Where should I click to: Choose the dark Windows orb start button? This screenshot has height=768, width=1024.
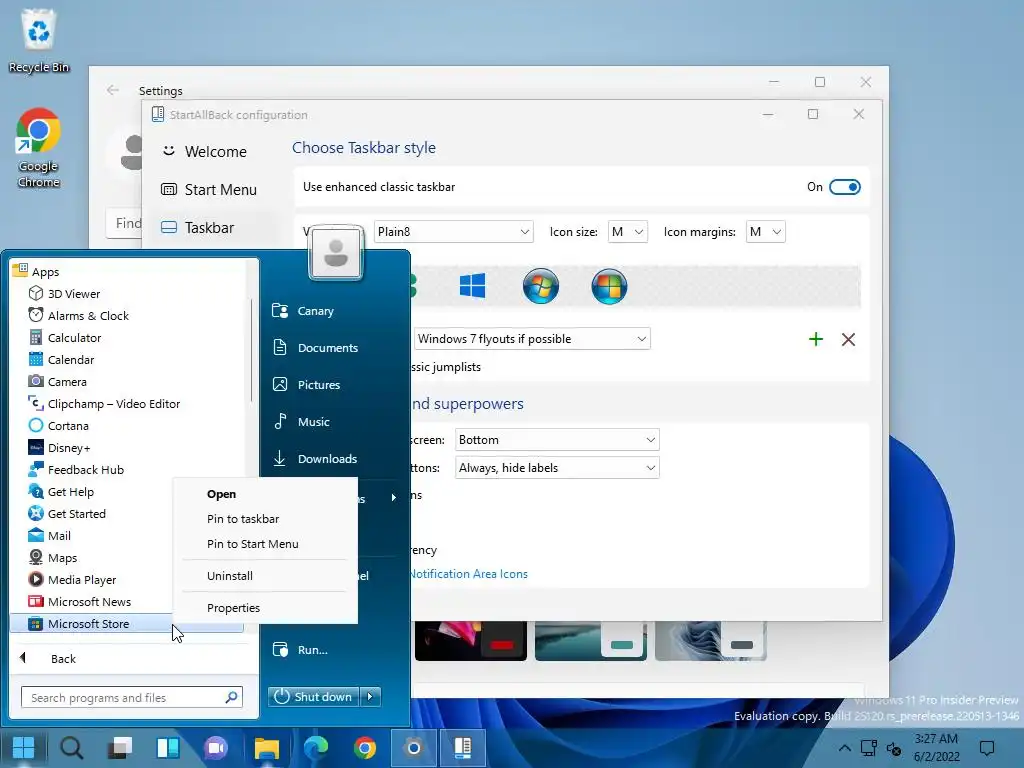(609, 286)
